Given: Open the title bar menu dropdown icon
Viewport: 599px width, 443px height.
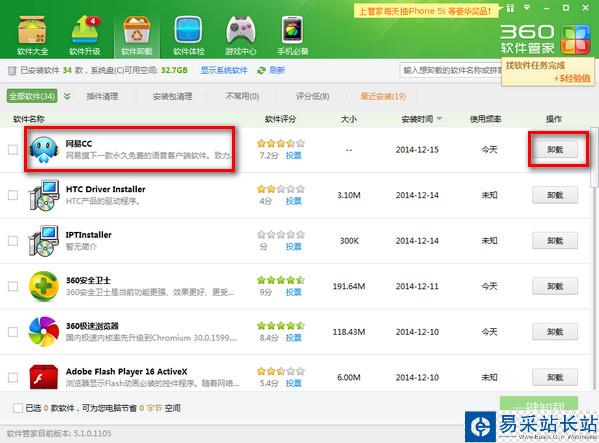Looking at the screenshot, I should pyautogui.click(x=527, y=8).
